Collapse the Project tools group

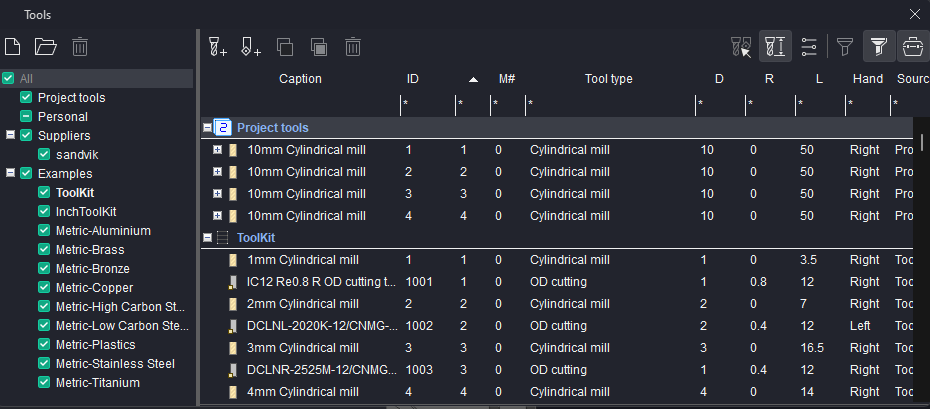pos(208,128)
